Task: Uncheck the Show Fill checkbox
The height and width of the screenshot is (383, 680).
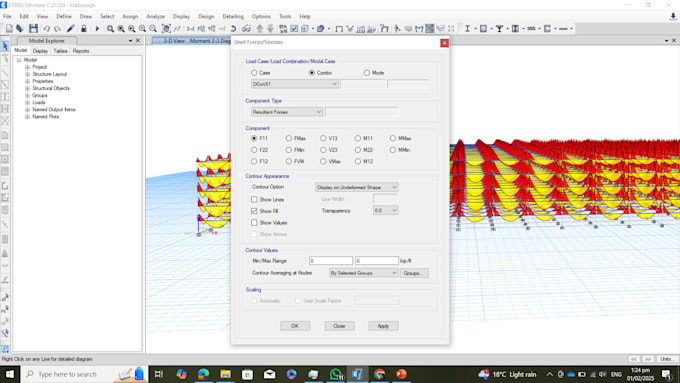Action: click(x=254, y=211)
